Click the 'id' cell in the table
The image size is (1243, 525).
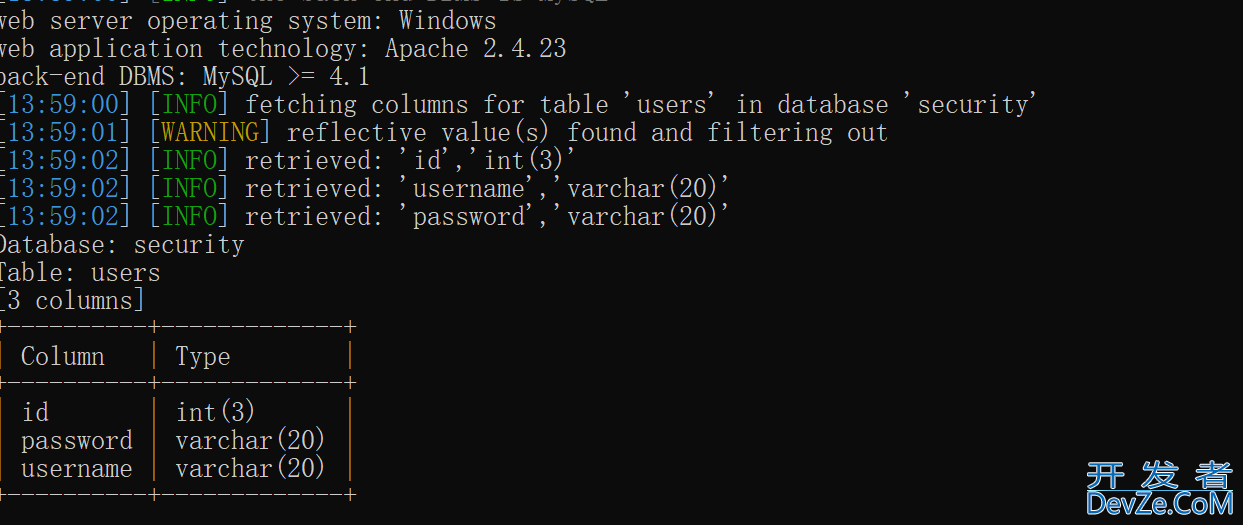point(35,412)
